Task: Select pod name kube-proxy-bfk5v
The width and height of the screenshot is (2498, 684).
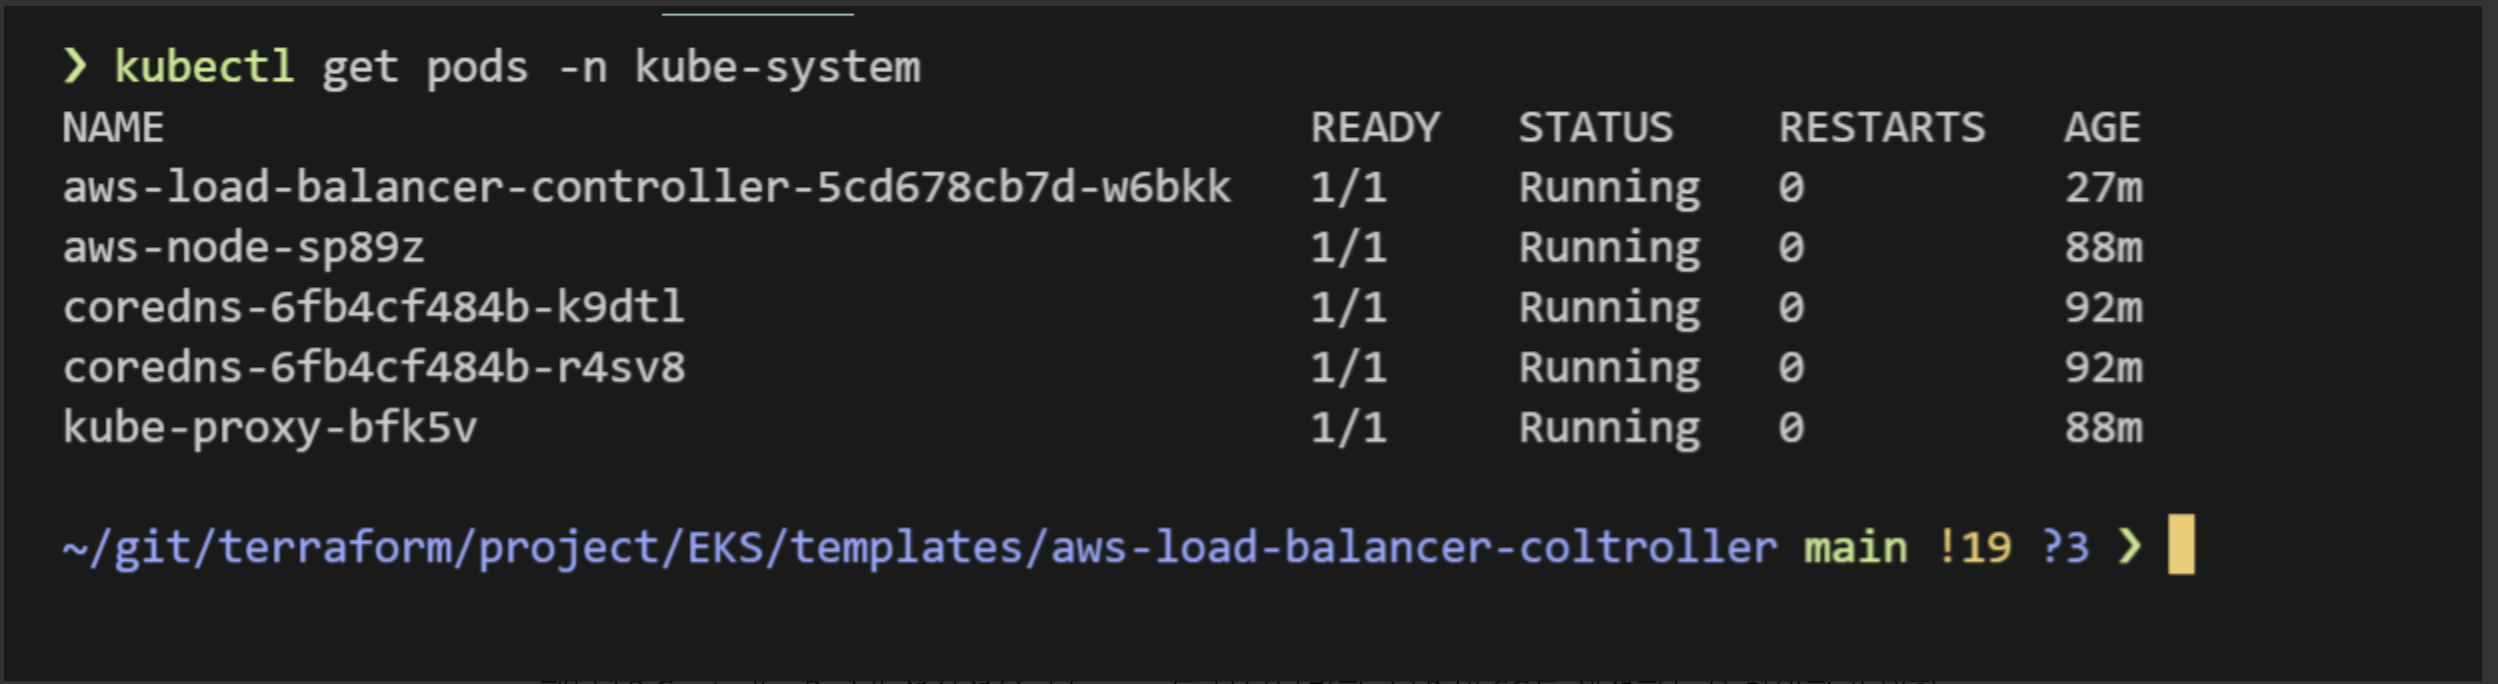Action: pyautogui.click(x=270, y=429)
